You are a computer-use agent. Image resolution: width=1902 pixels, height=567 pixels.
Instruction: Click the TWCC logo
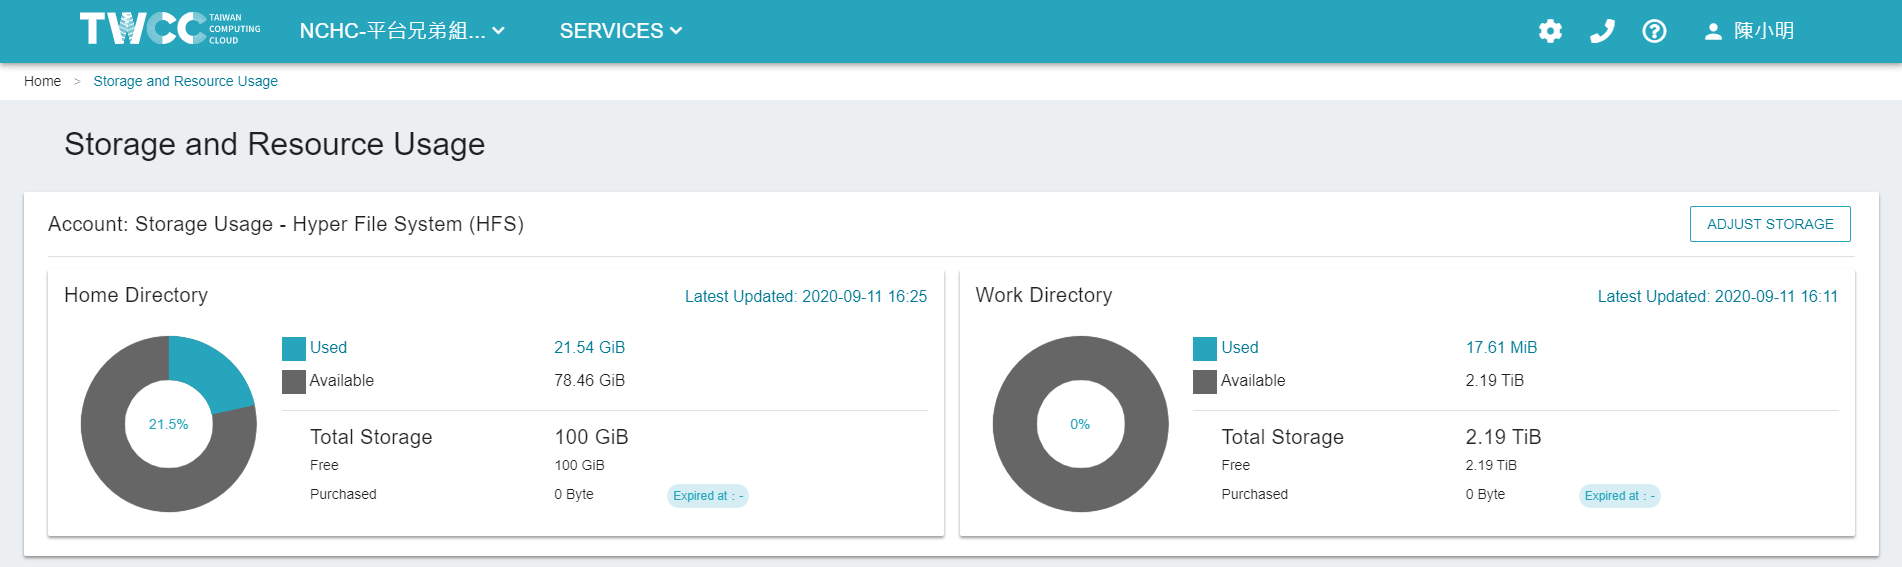pyautogui.click(x=170, y=29)
